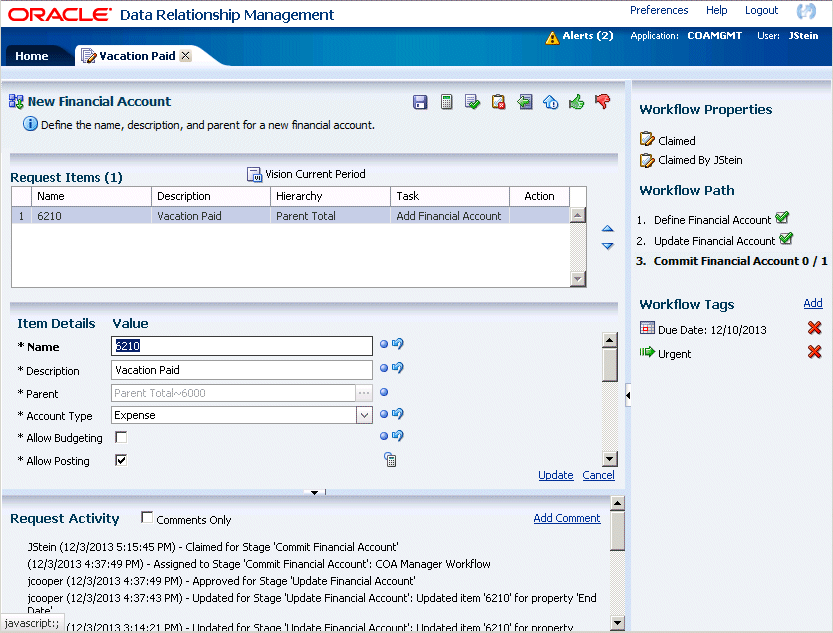Viewport: 833px width, 633px height.
Task: Close the Vacation Paid tab
Action: 185,56
